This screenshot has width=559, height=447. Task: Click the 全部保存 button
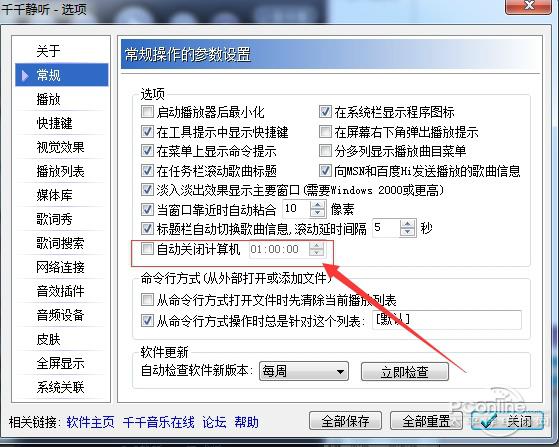pos(345,421)
